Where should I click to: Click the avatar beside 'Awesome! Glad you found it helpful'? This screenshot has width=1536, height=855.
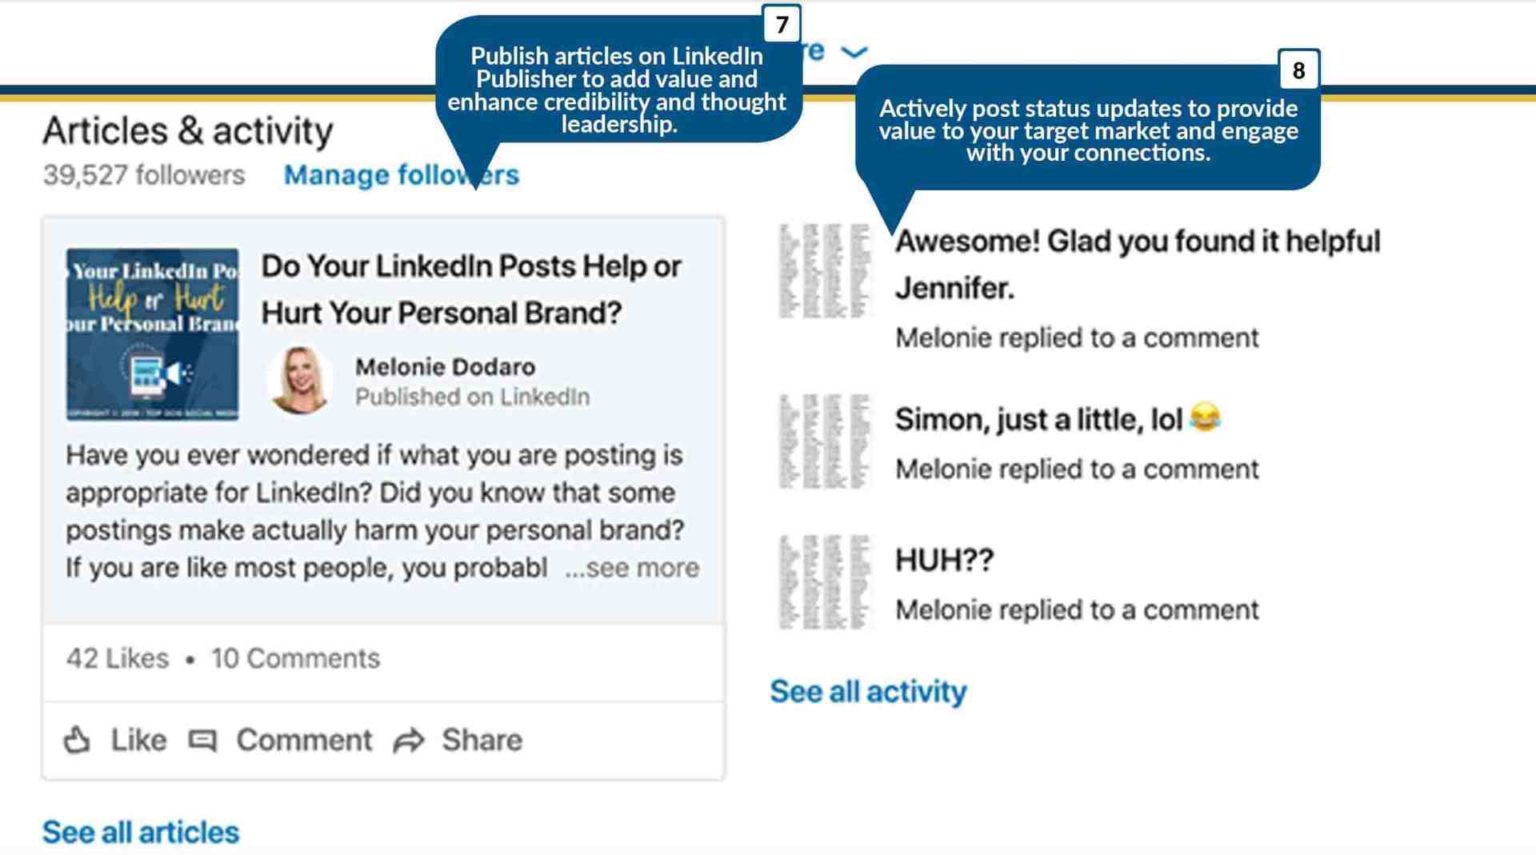point(825,270)
